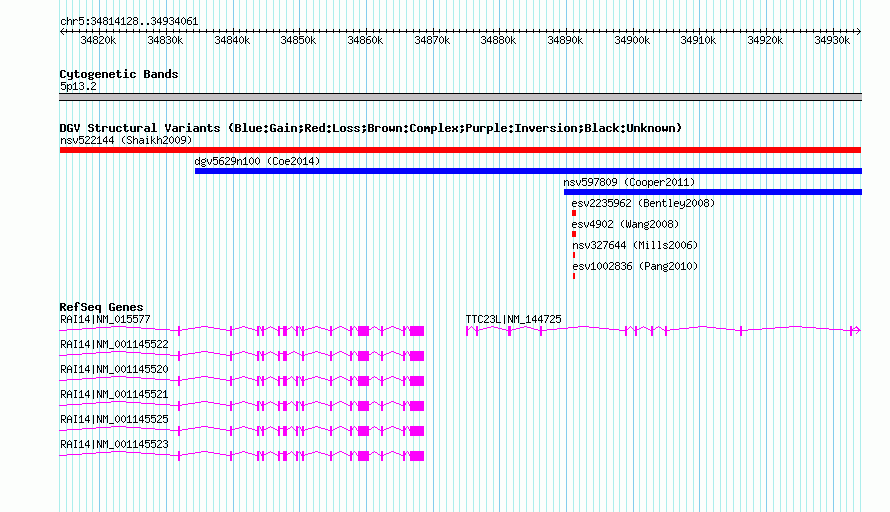This screenshot has height=512, width=890.
Task: Click the 34930k ruler tick label
Action: tap(833, 40)
